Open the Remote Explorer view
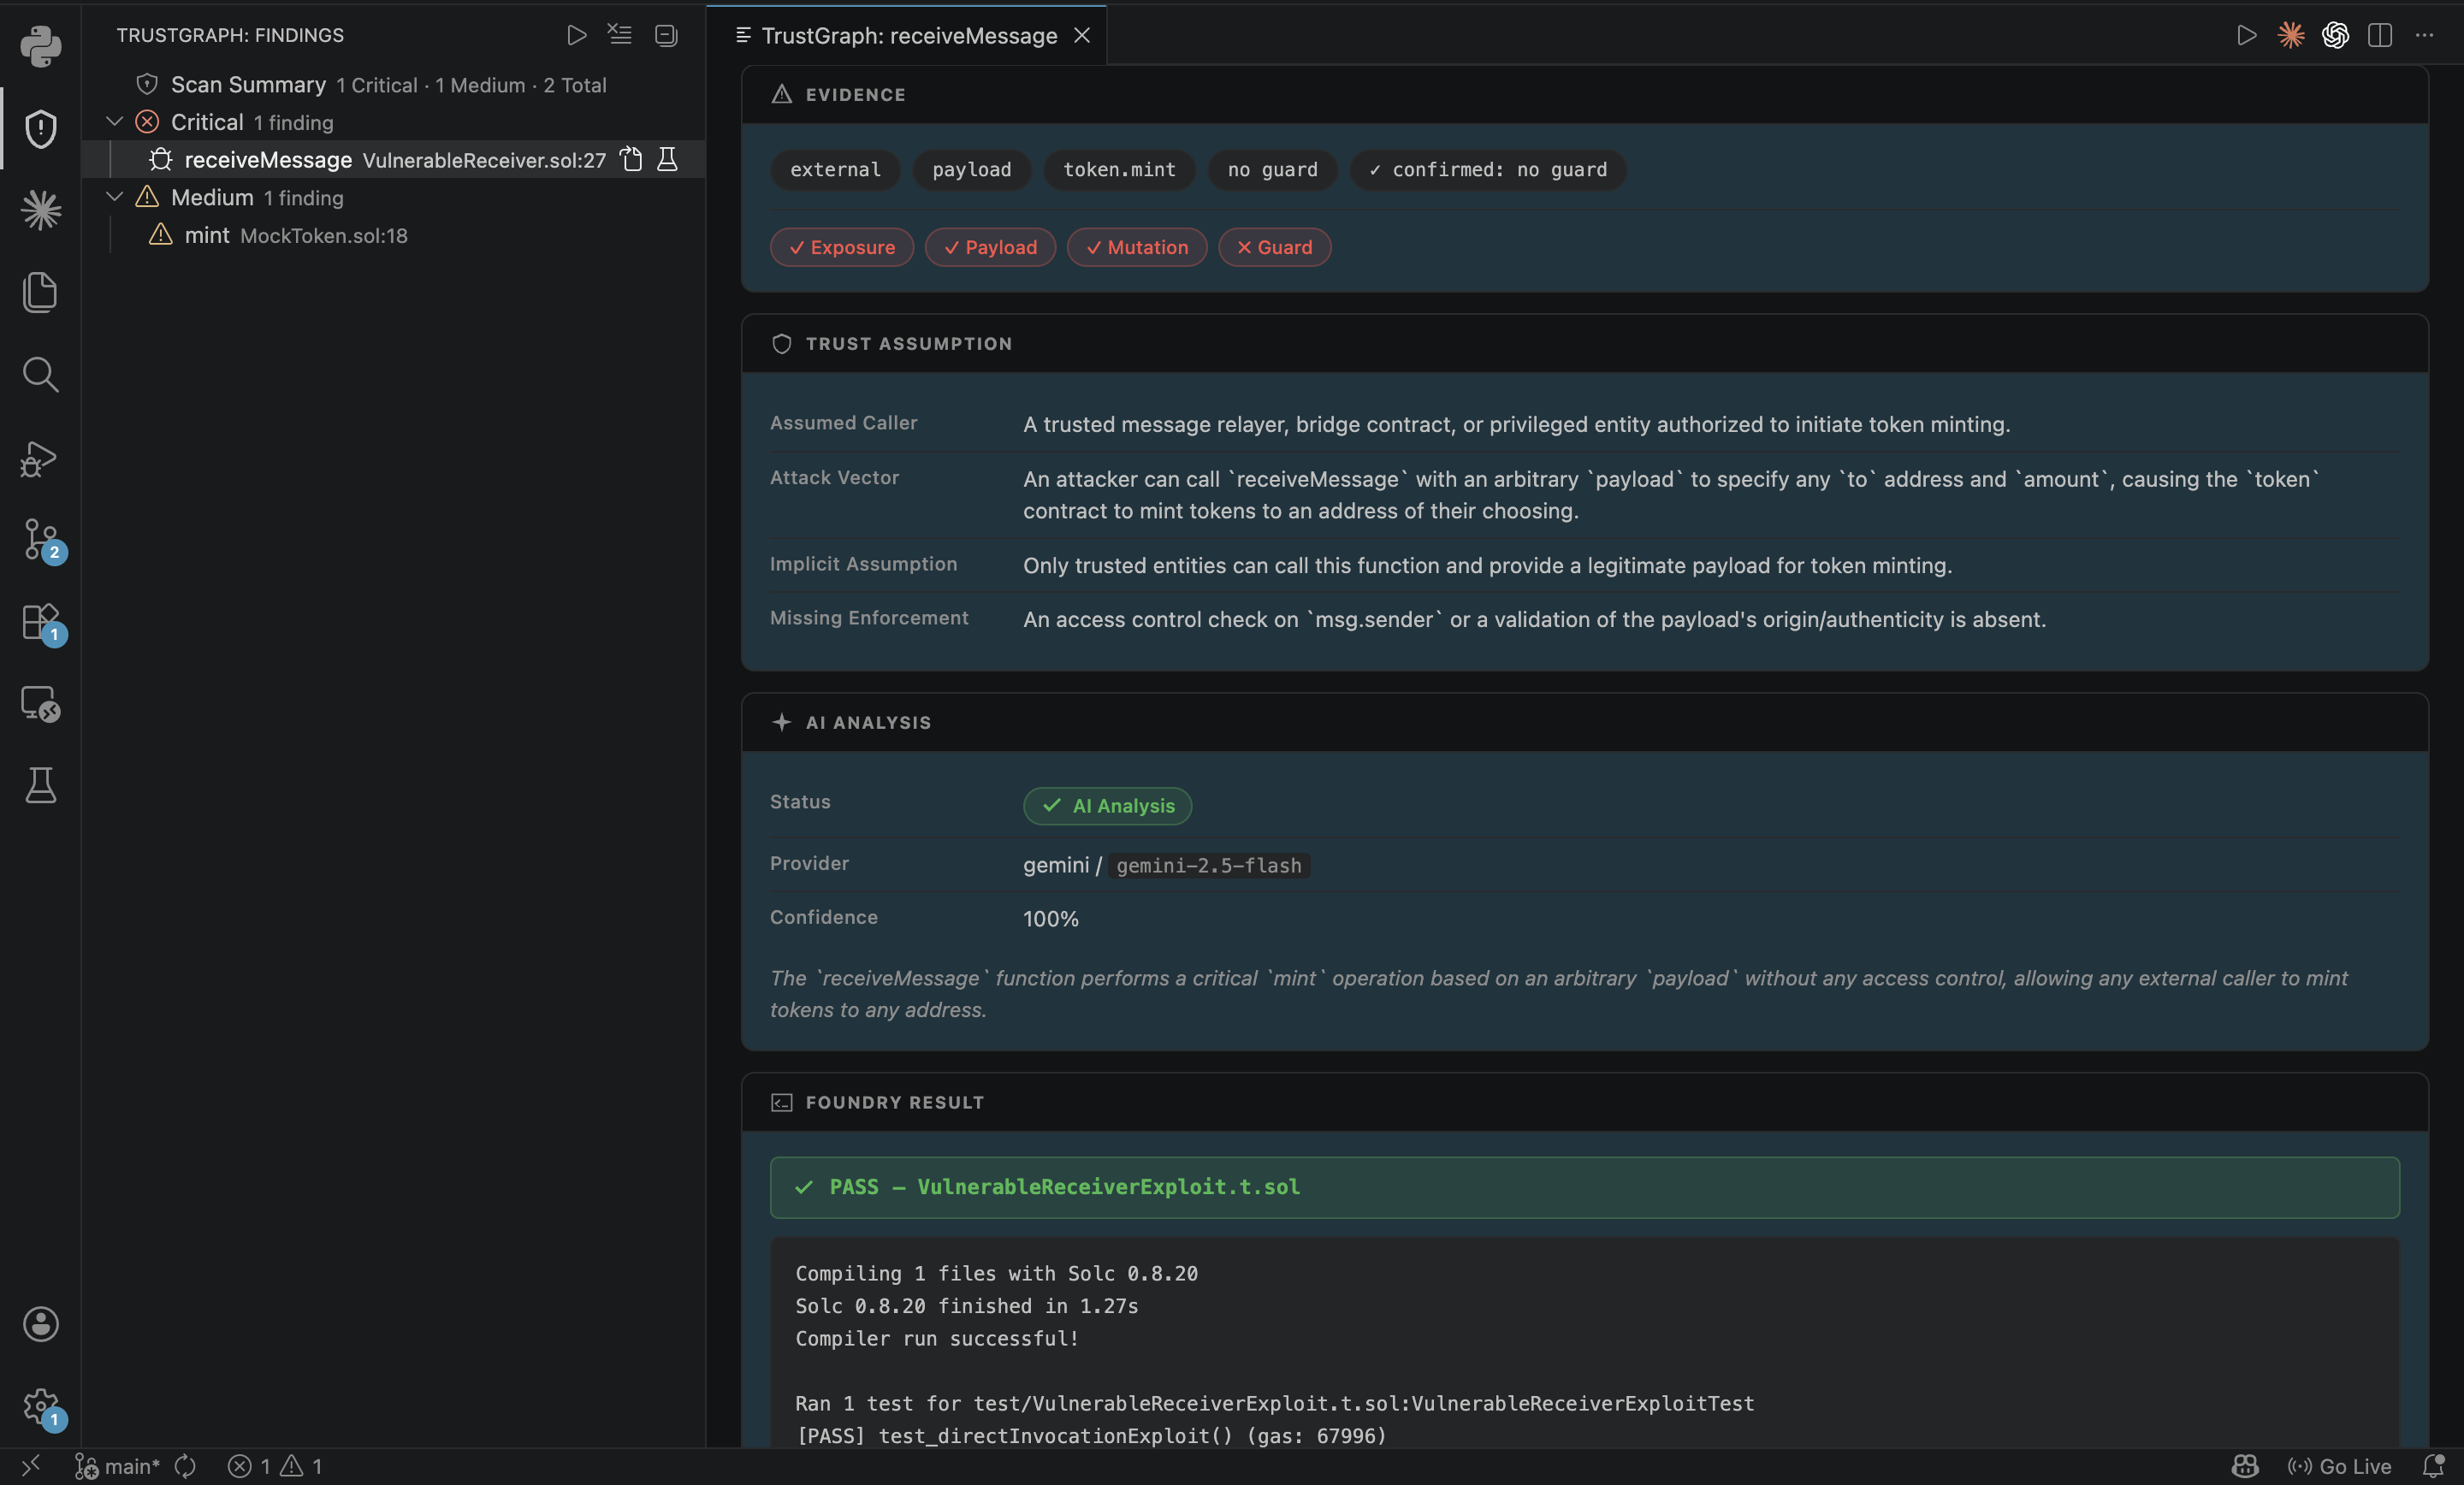2464x1485 pixels. tap(40, 703)
